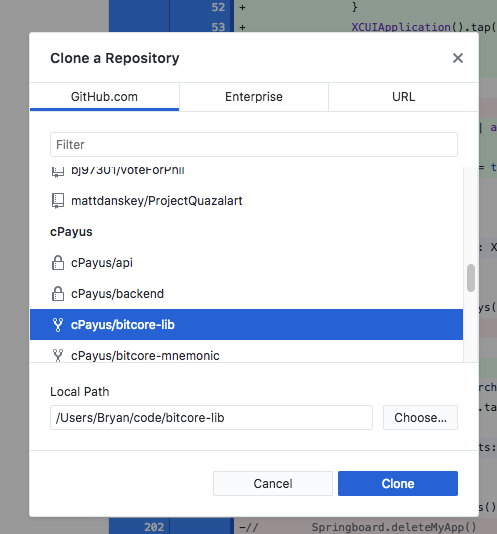Switch to the Enterprise tab
The width and height of the screenshot is (497, 534).
tap(254, 97)
